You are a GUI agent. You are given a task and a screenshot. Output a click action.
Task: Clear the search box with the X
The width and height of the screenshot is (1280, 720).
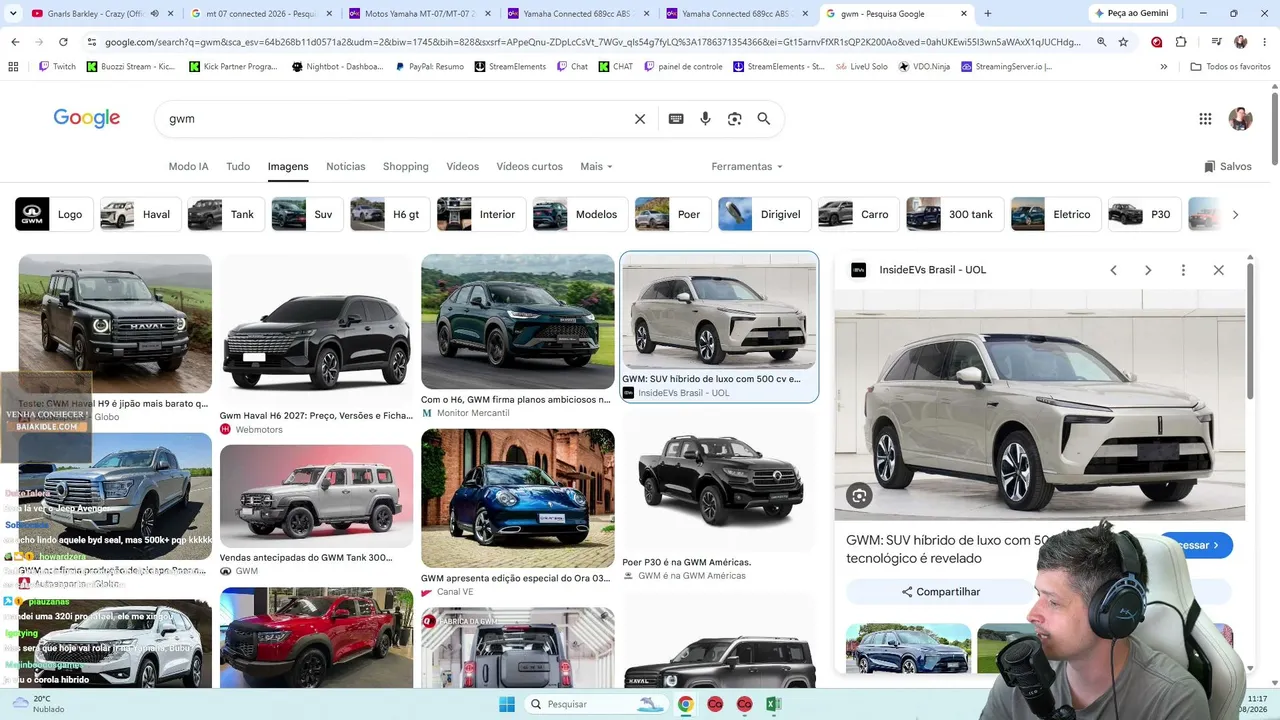(640, 119)
